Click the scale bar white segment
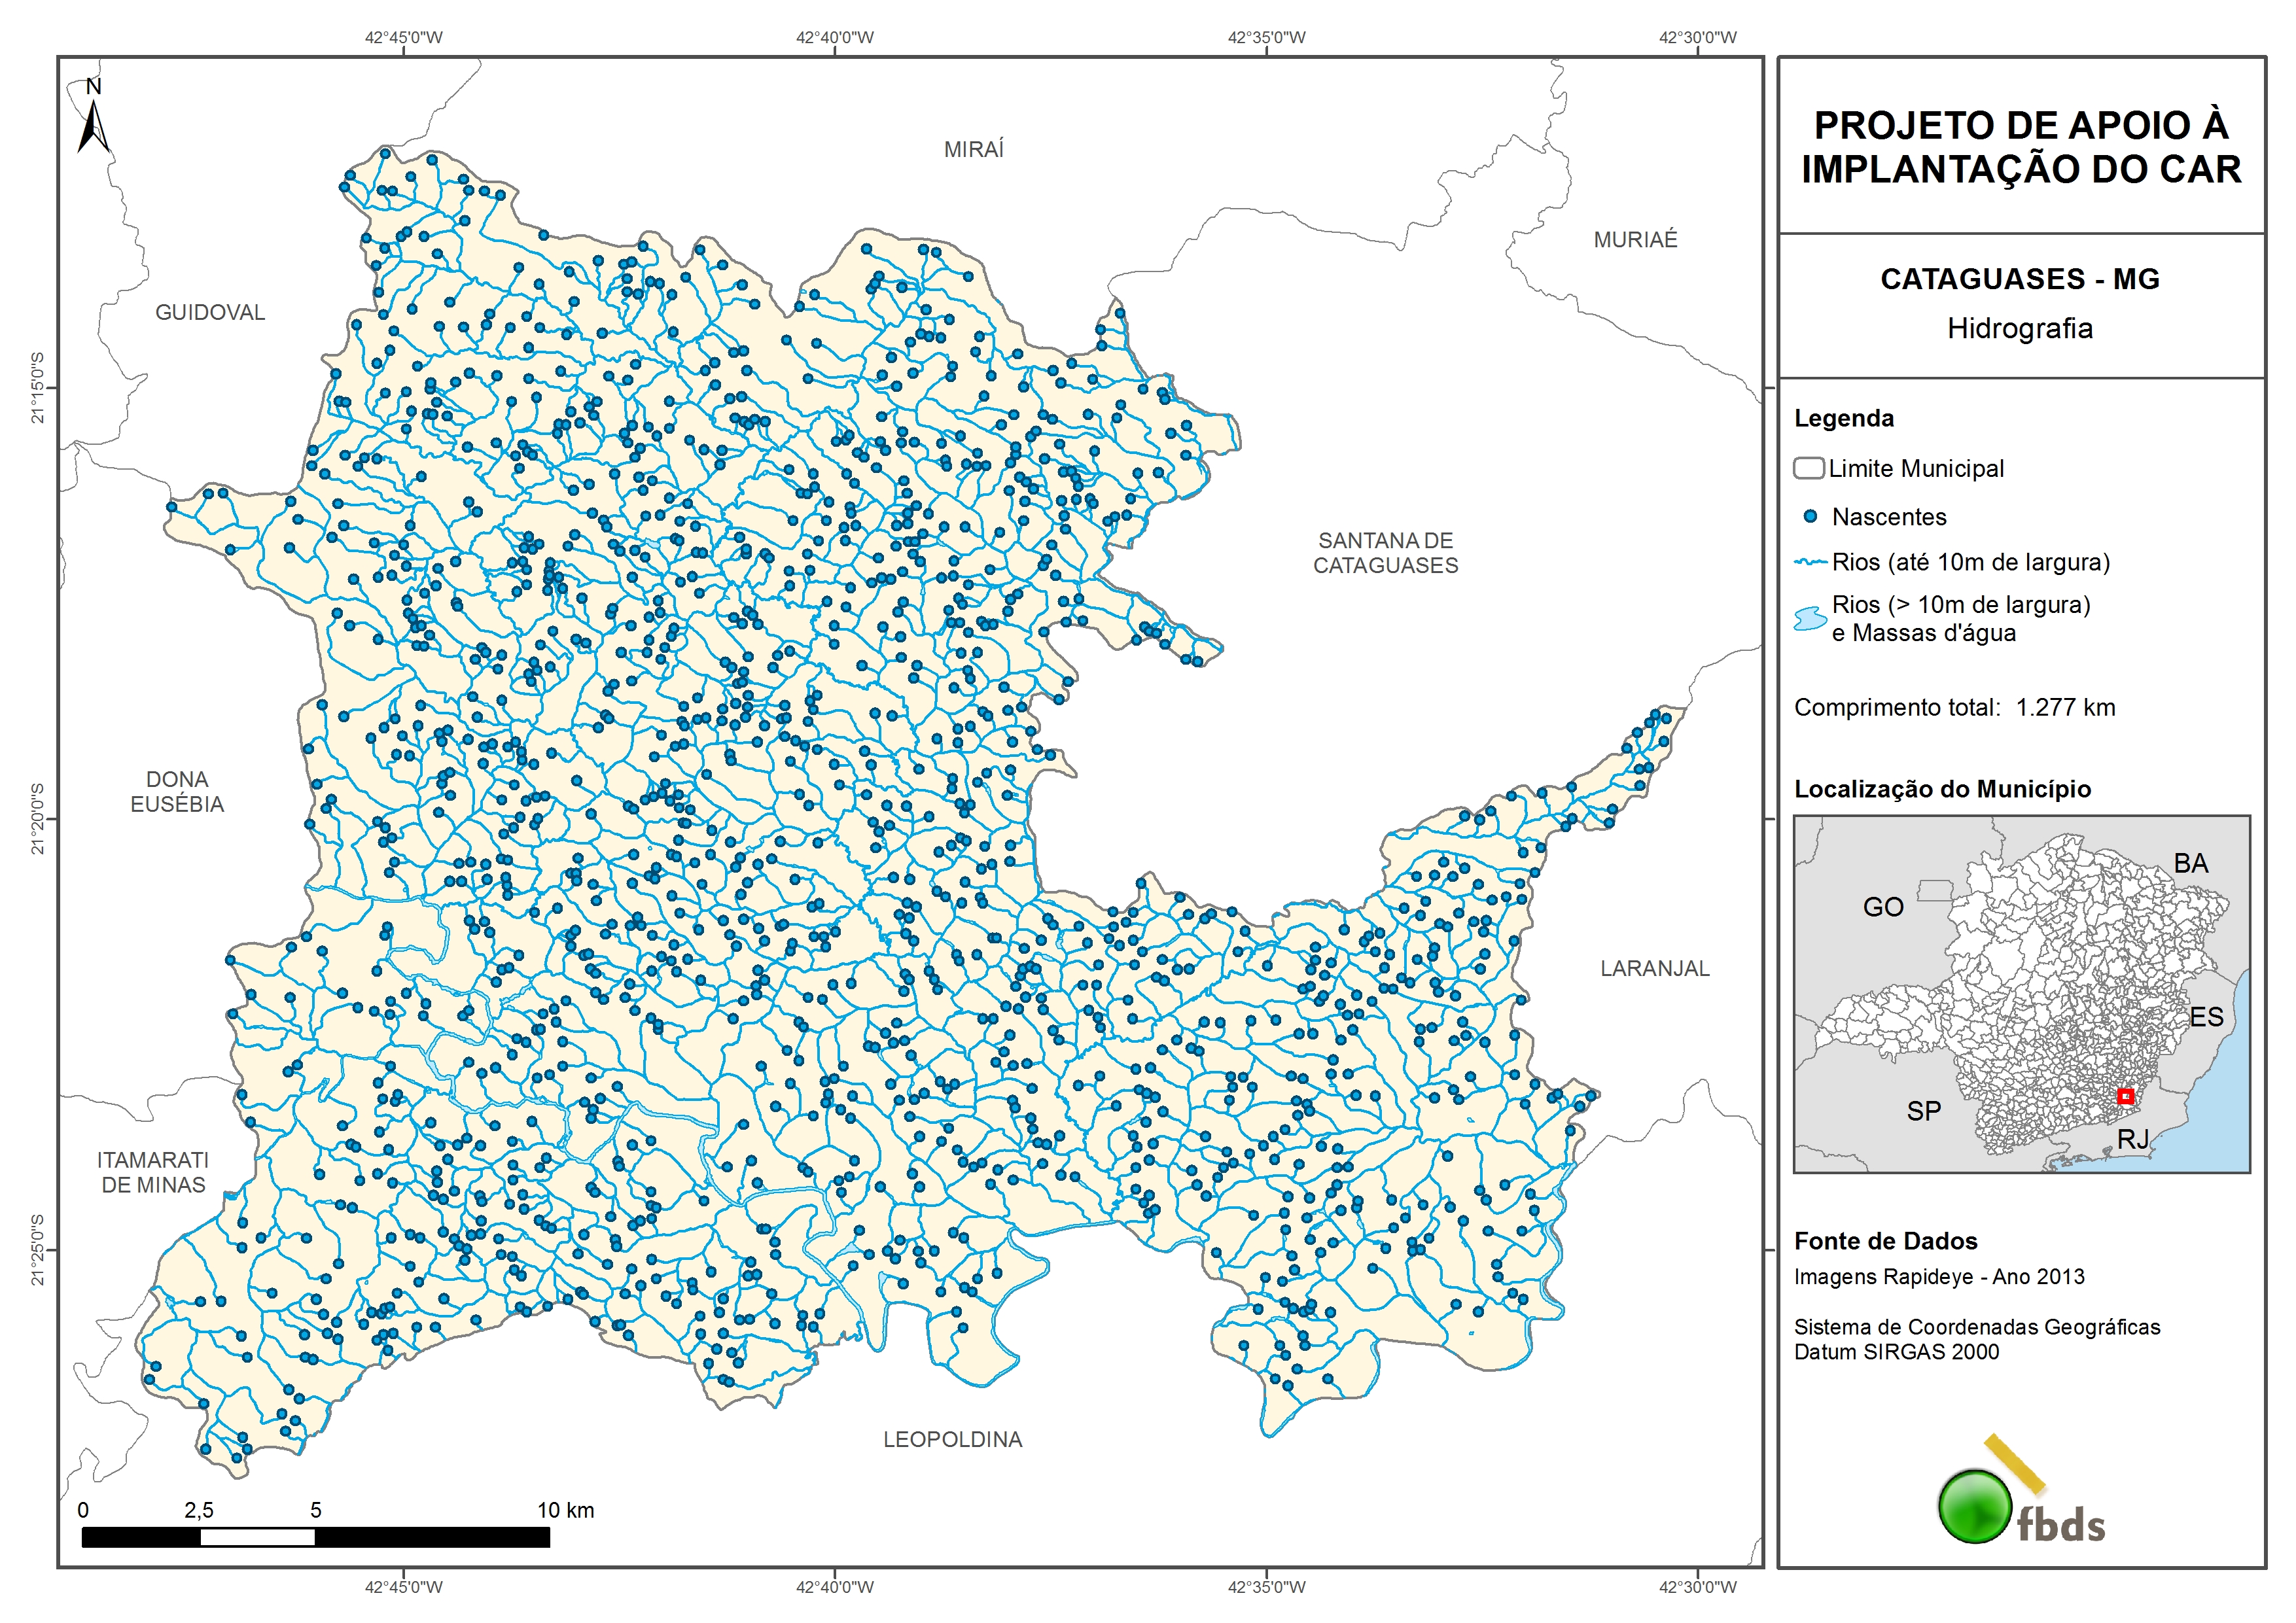Image resolution: width=2296 pixels, height=1623 pixels. 257,1538
